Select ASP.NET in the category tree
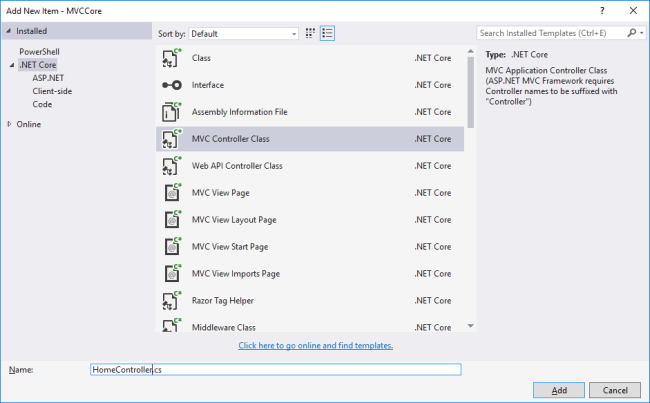The height and width of the screenshot is (403, 650). 46,77
